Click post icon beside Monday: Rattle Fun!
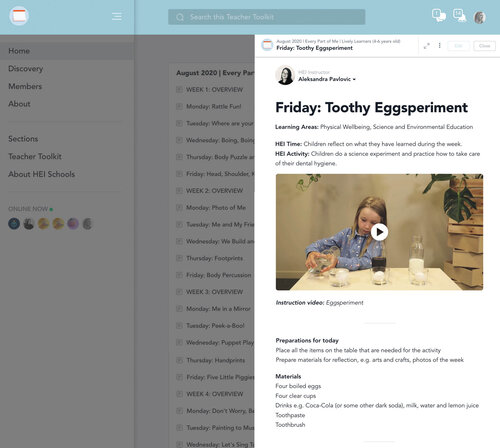Image resolution: width=500 pixels, height=448 pixels. click(179, 106)
